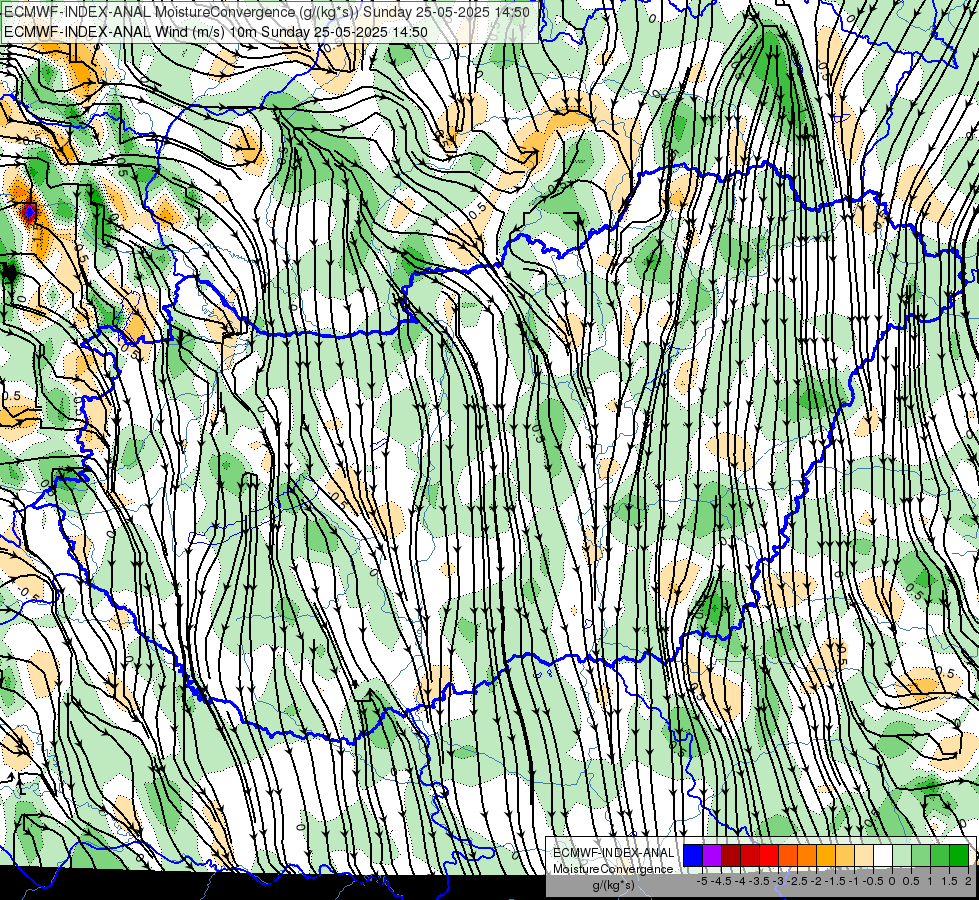
Task: Click the '-0.5' tick label in the legend
Action: coord(873,881)
